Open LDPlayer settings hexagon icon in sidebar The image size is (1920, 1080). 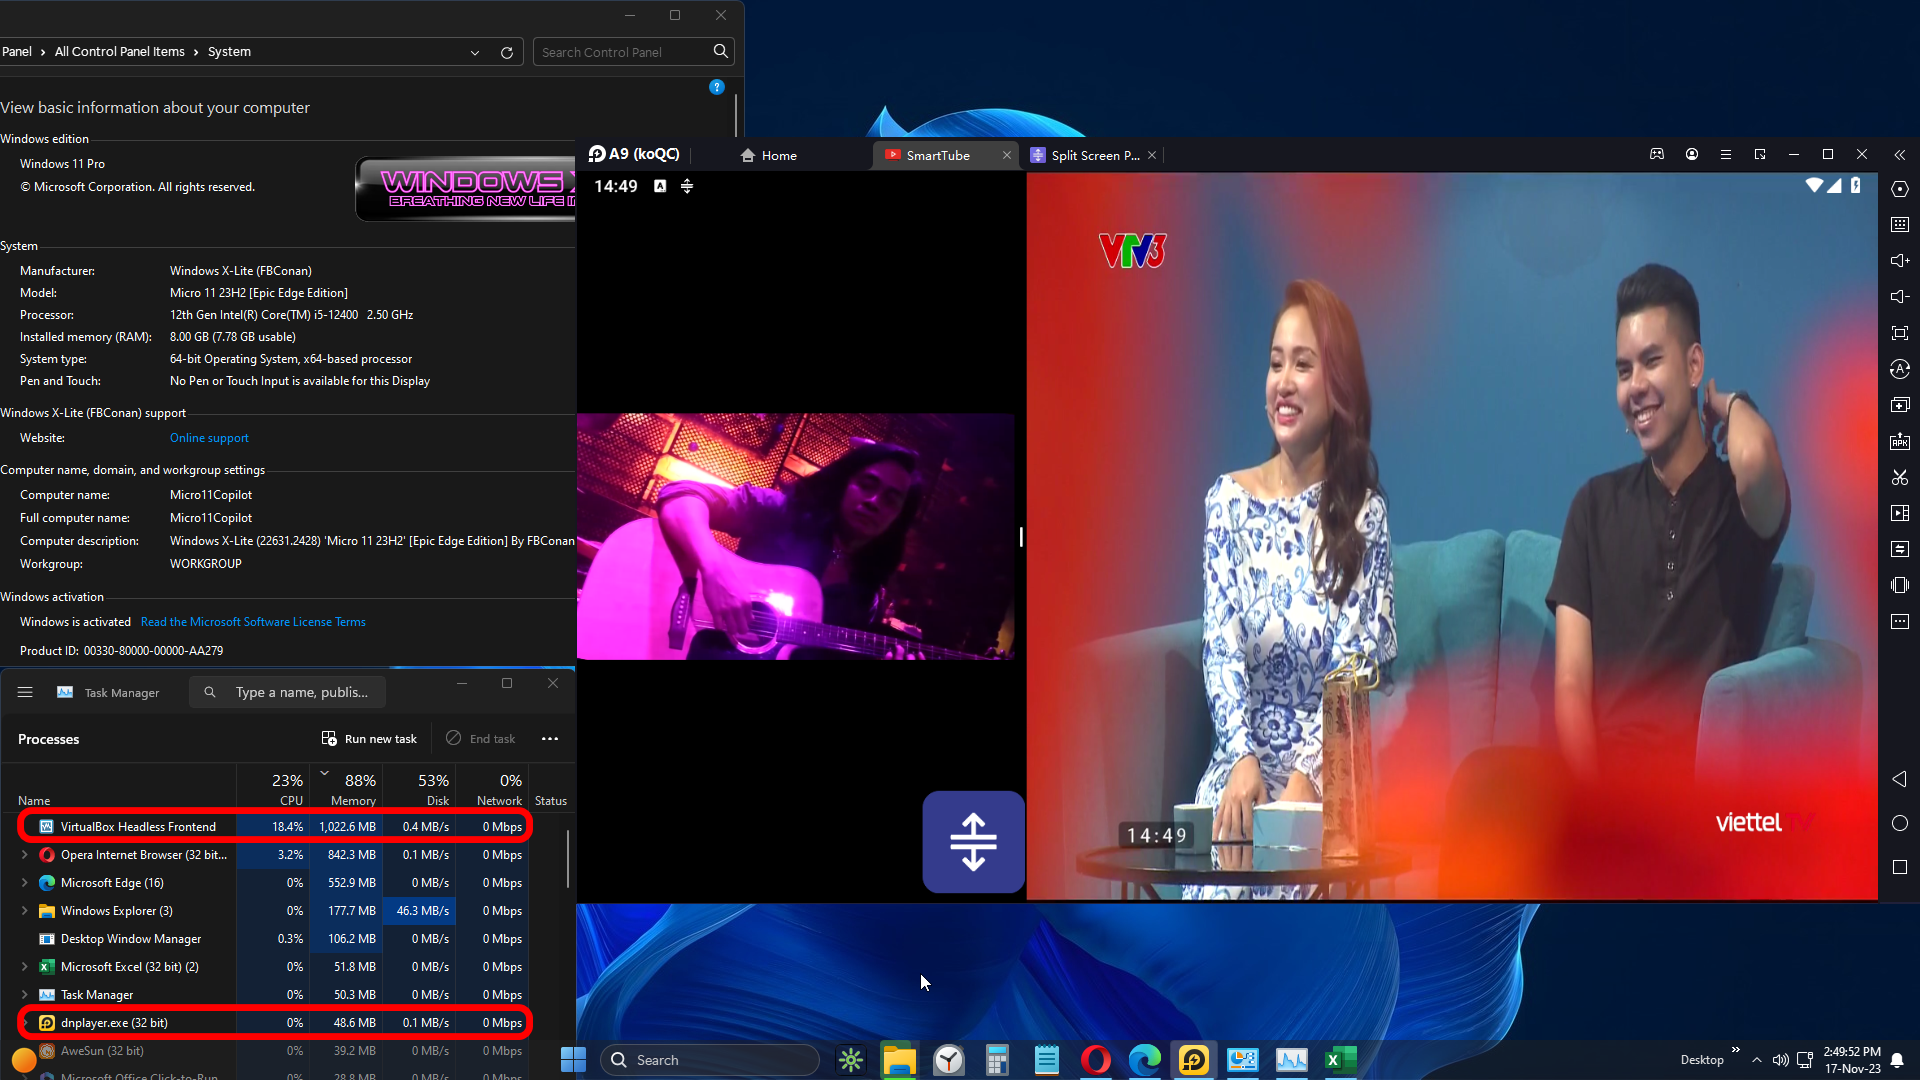(x=1900, y=189)
